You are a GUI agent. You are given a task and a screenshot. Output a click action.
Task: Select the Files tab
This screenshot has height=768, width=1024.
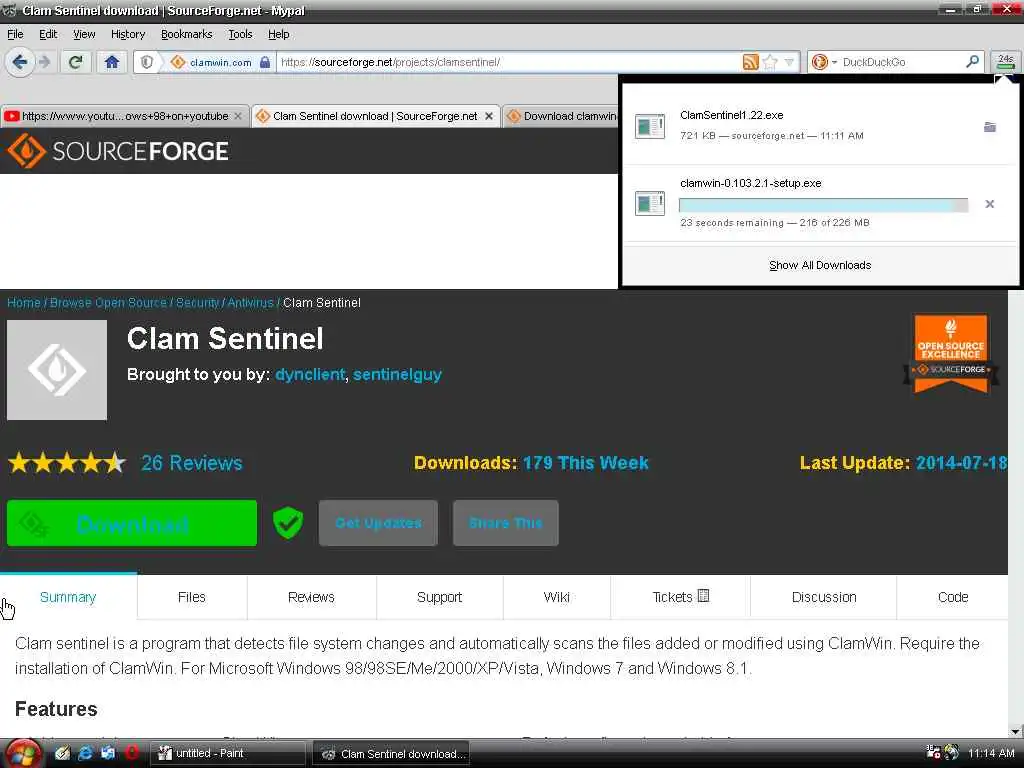[191, 597]
